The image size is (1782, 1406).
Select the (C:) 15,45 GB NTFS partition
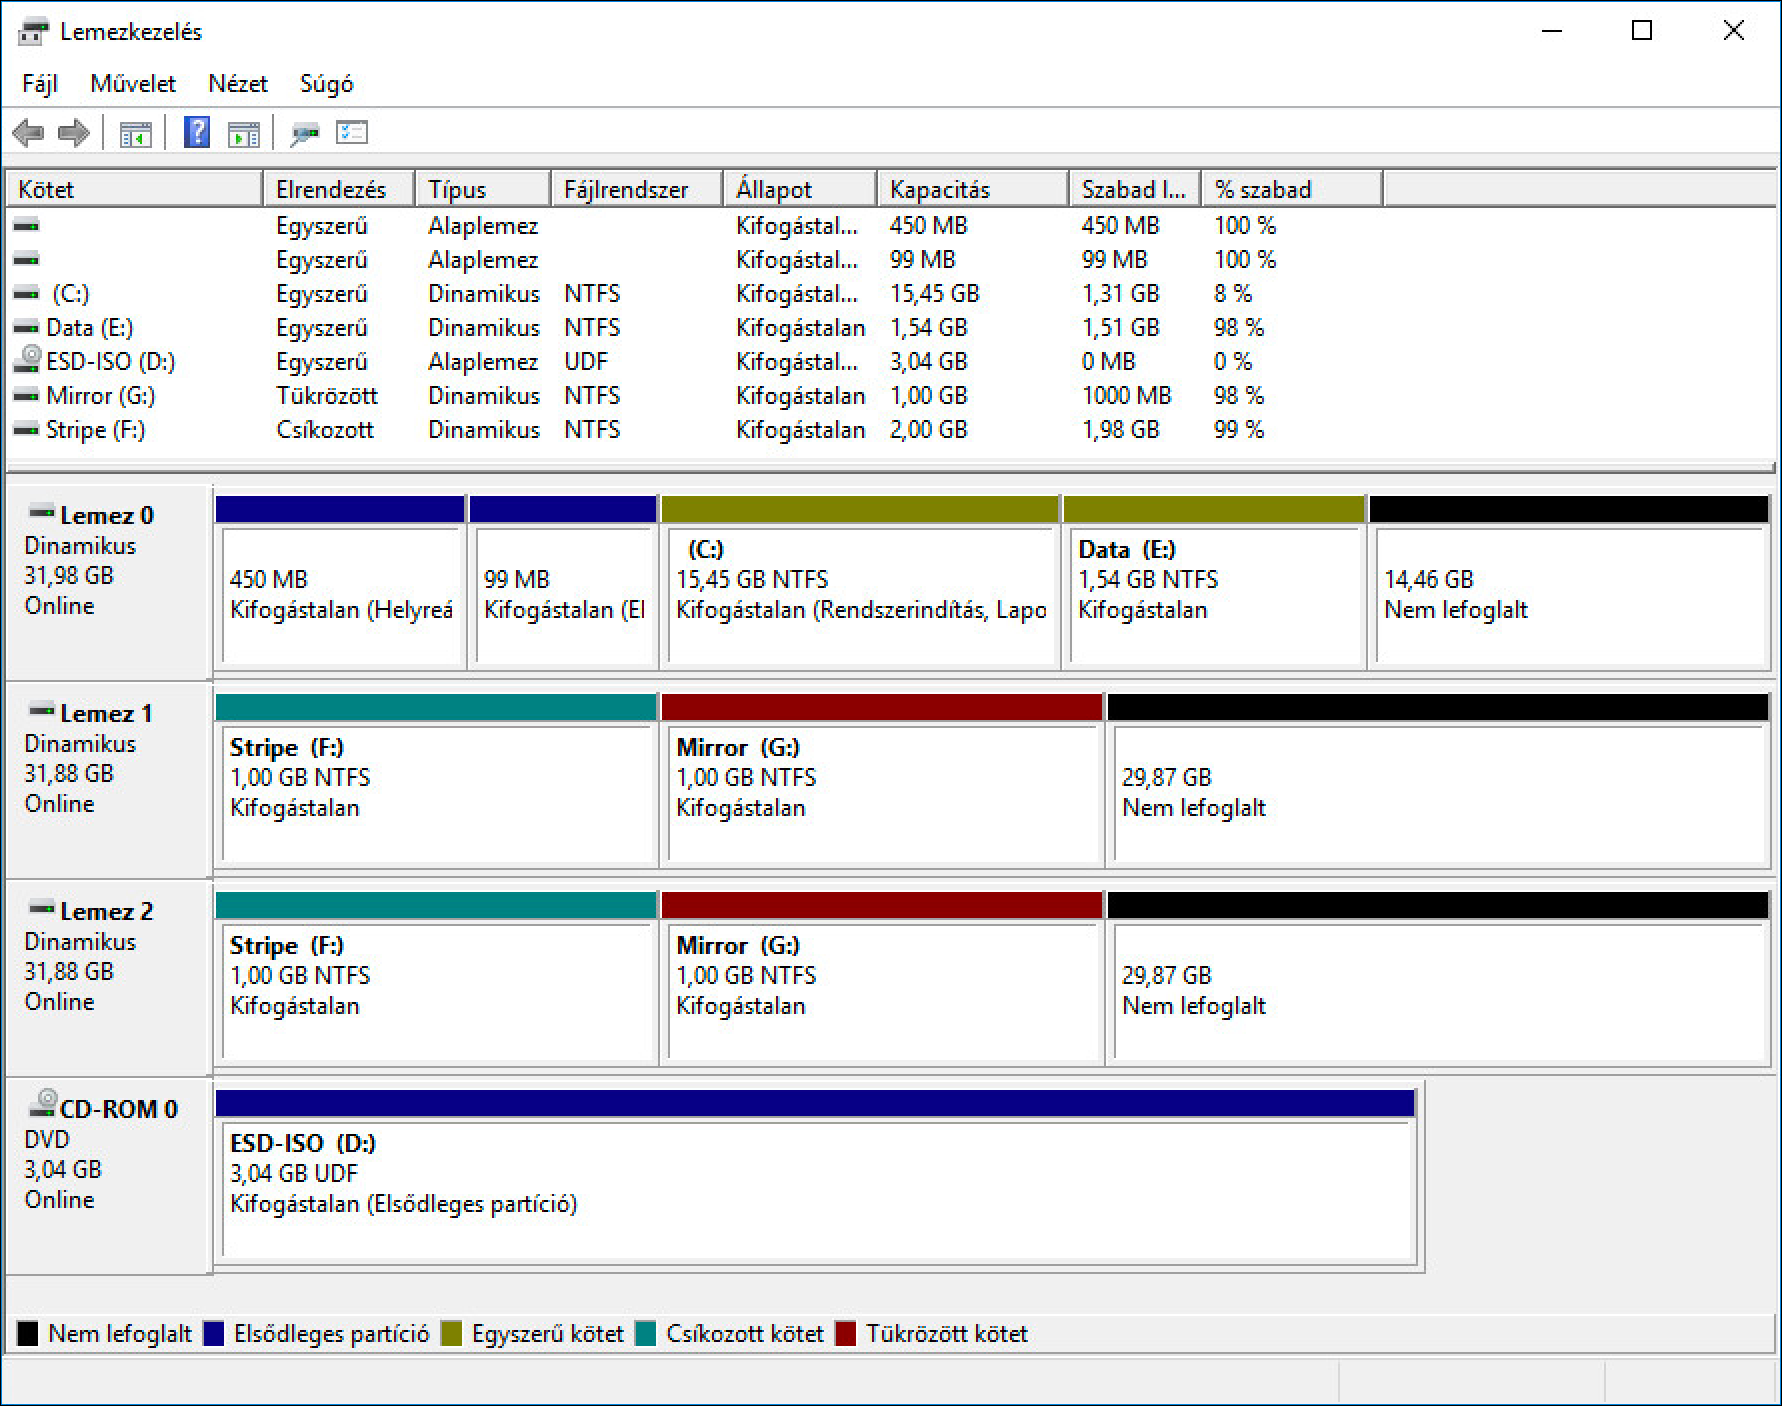[x=860, y=582]
